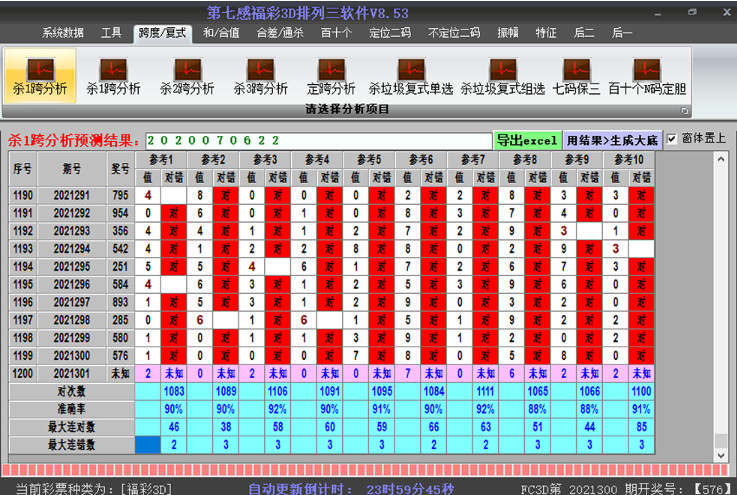The image size is (737, 495).
Task: Click the 奖号 cell 795
Action: tap(120, 195)
